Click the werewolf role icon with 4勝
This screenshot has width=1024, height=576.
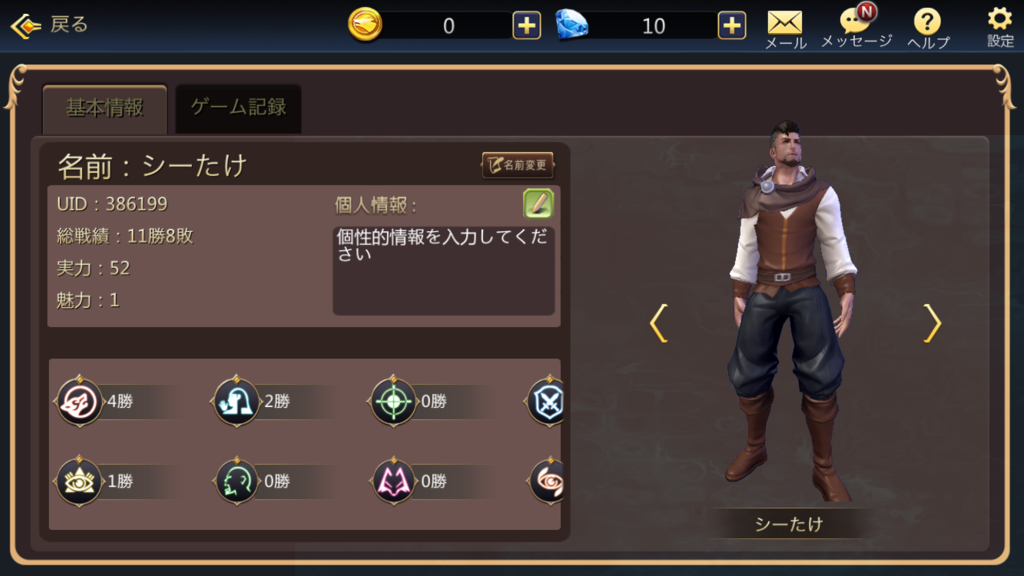point(80,401)
